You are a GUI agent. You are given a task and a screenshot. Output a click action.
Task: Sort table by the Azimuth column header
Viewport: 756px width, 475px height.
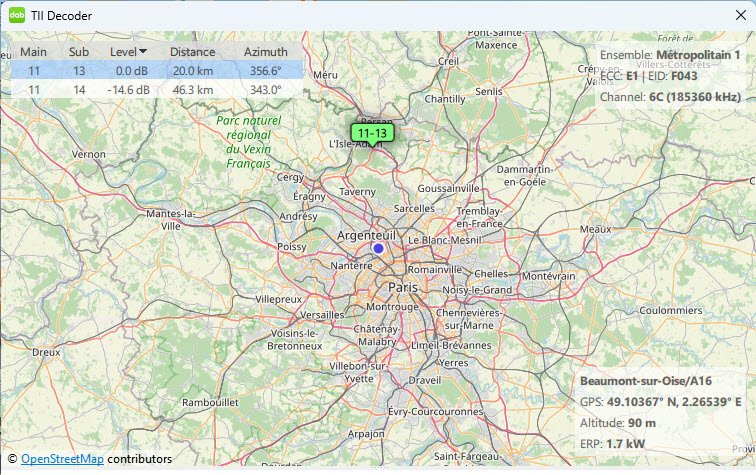point(266,52)
